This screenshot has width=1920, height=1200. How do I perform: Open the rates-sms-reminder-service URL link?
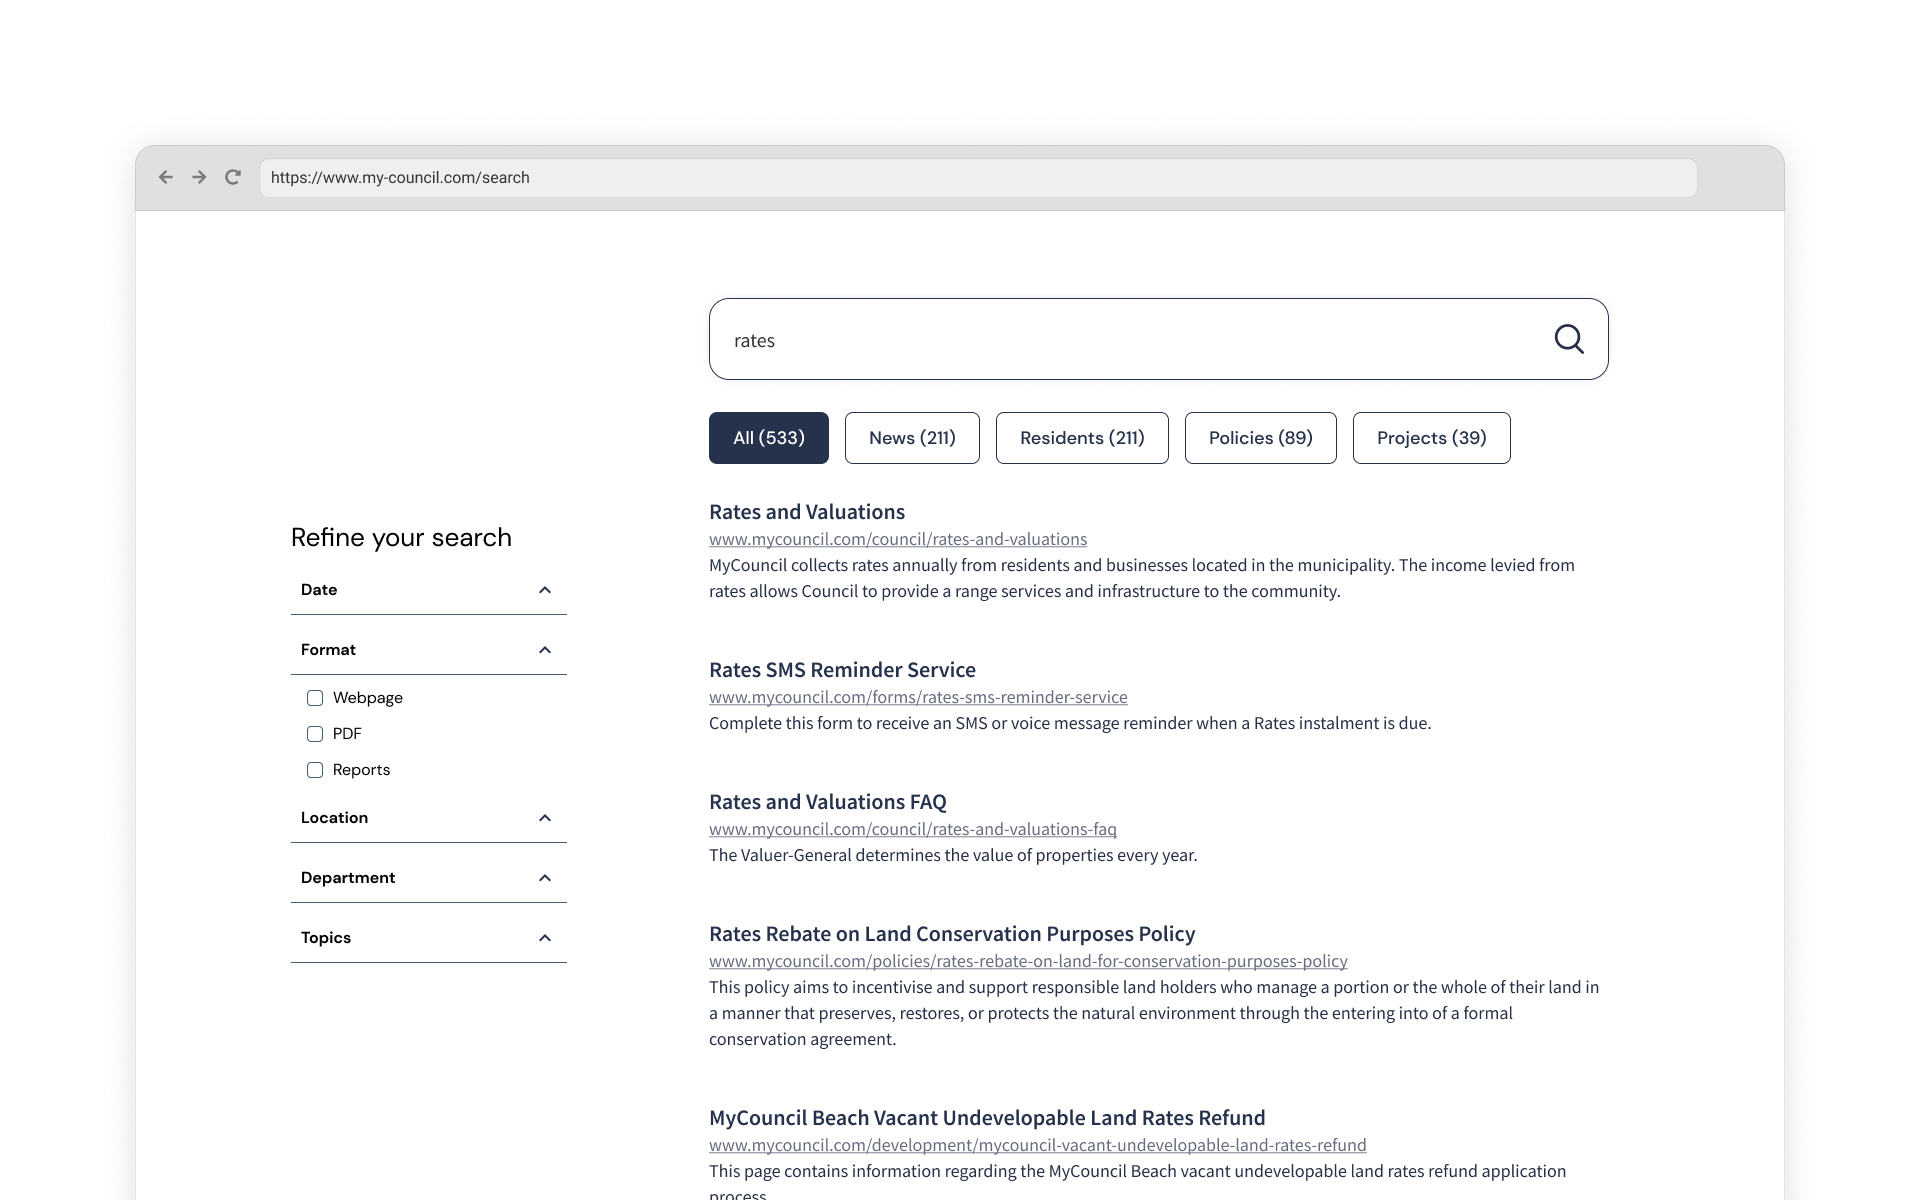click(918, 697)
